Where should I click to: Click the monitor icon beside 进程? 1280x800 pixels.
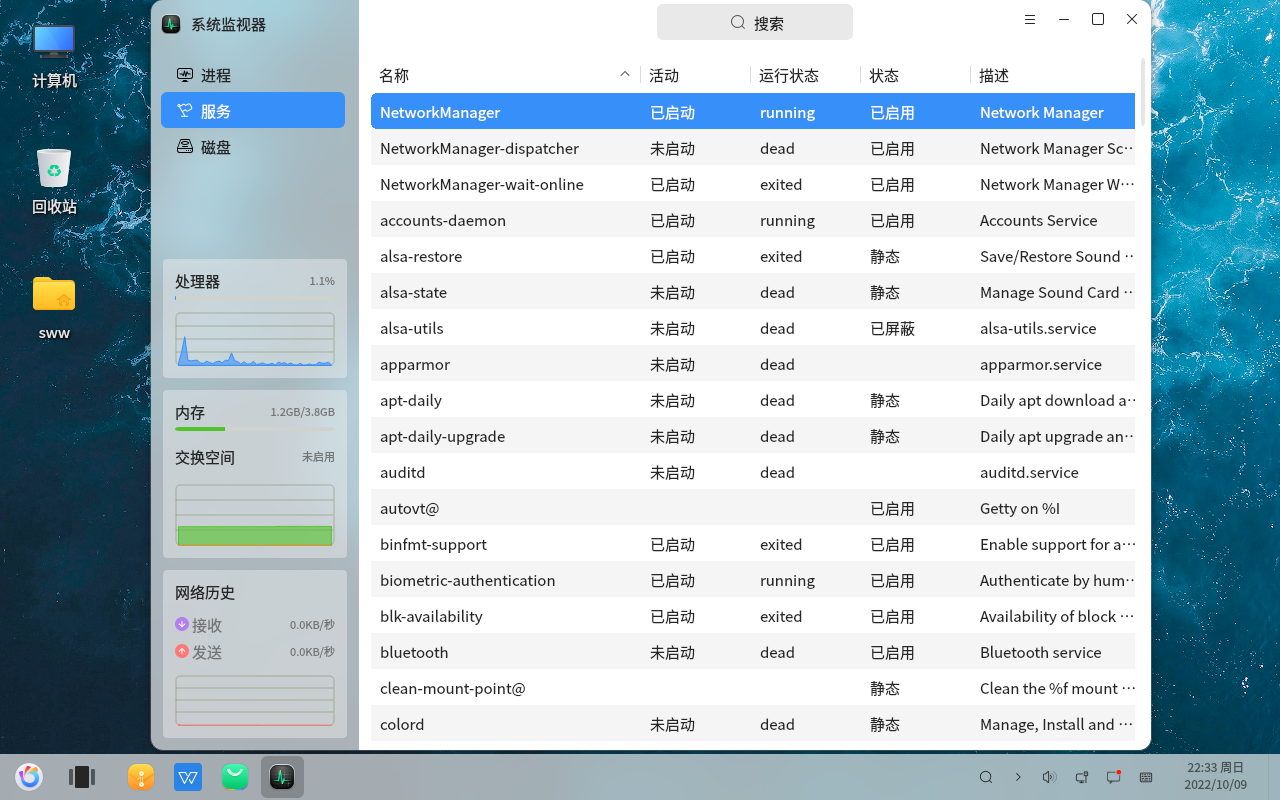184,75
